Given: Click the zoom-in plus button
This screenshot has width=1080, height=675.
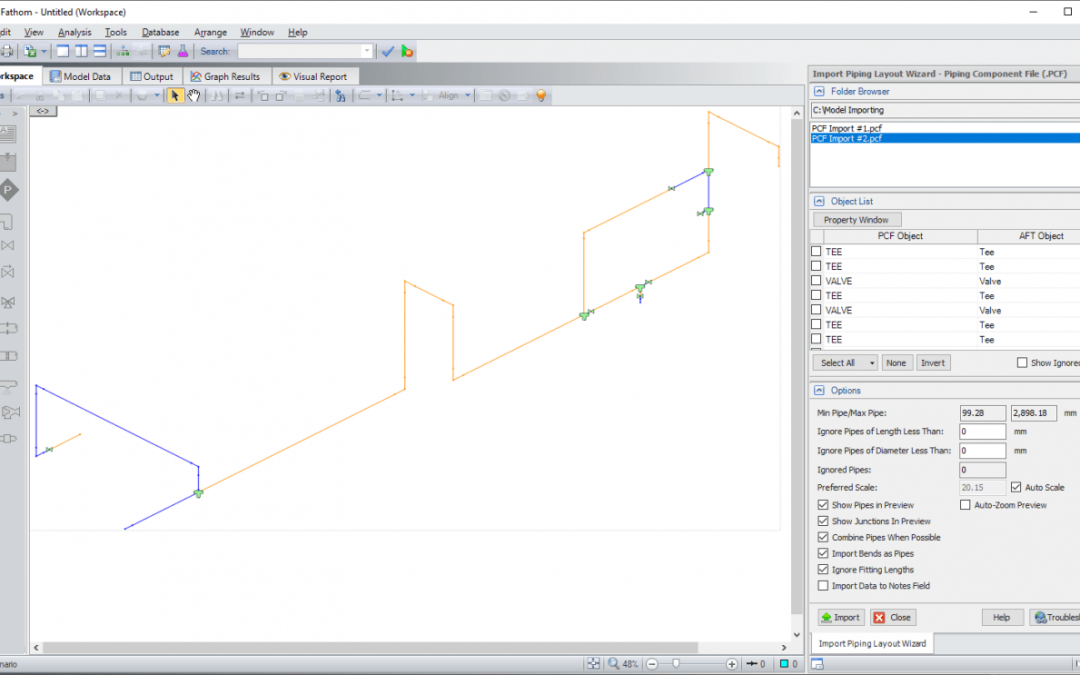Looking at the screenshot, I should point(732,664).
